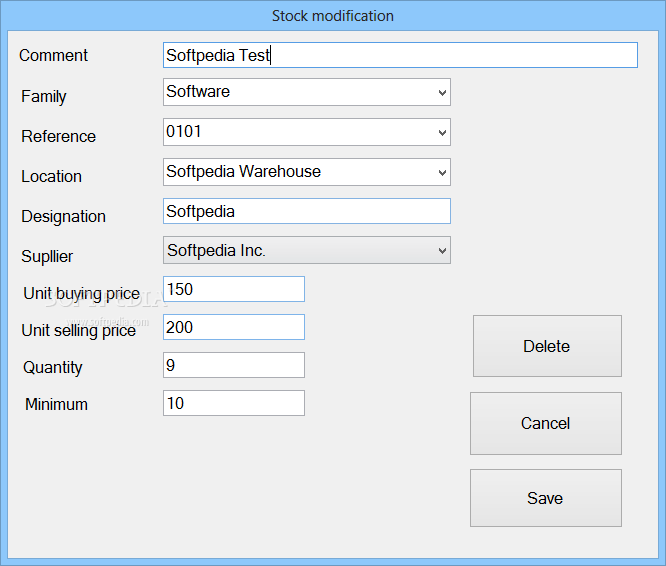Click the Comment label
Viewport: 666px width, 566px height.
(54, 55)
